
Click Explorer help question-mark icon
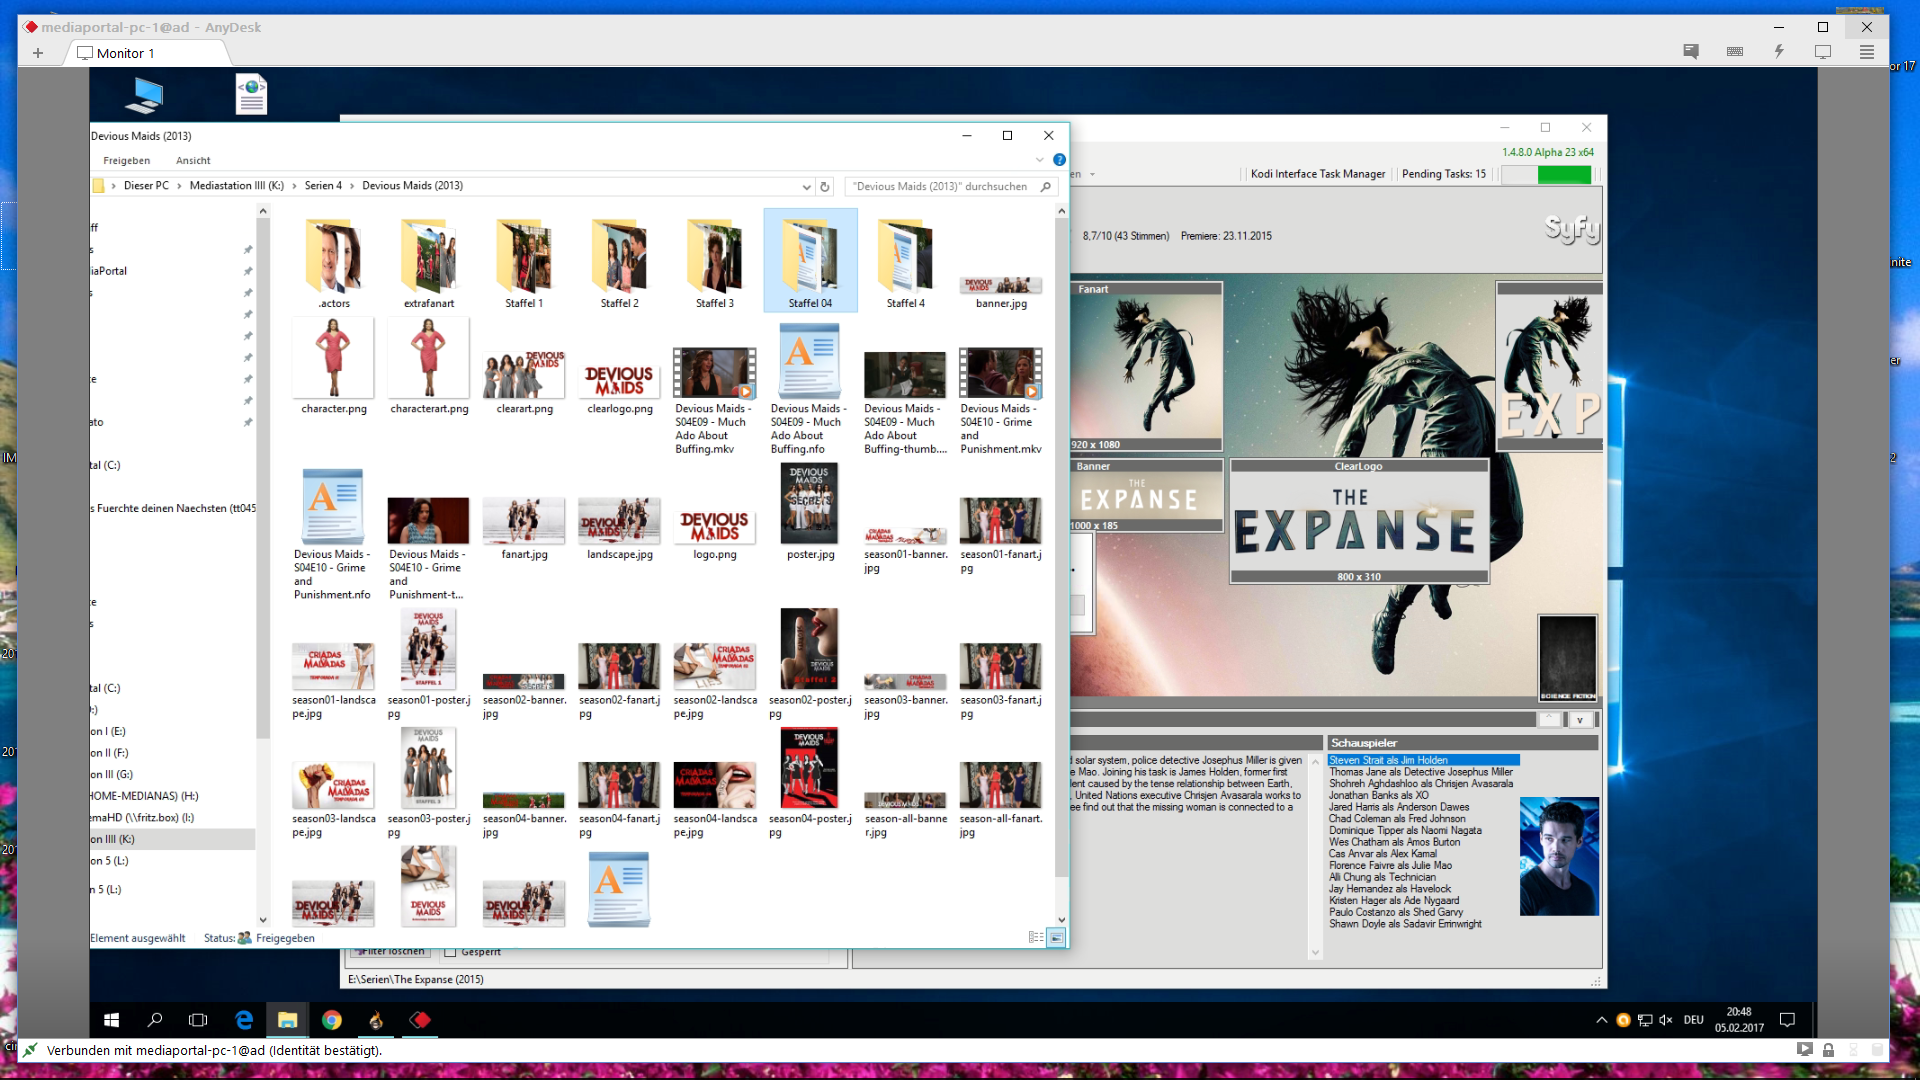coord(1059,160)
